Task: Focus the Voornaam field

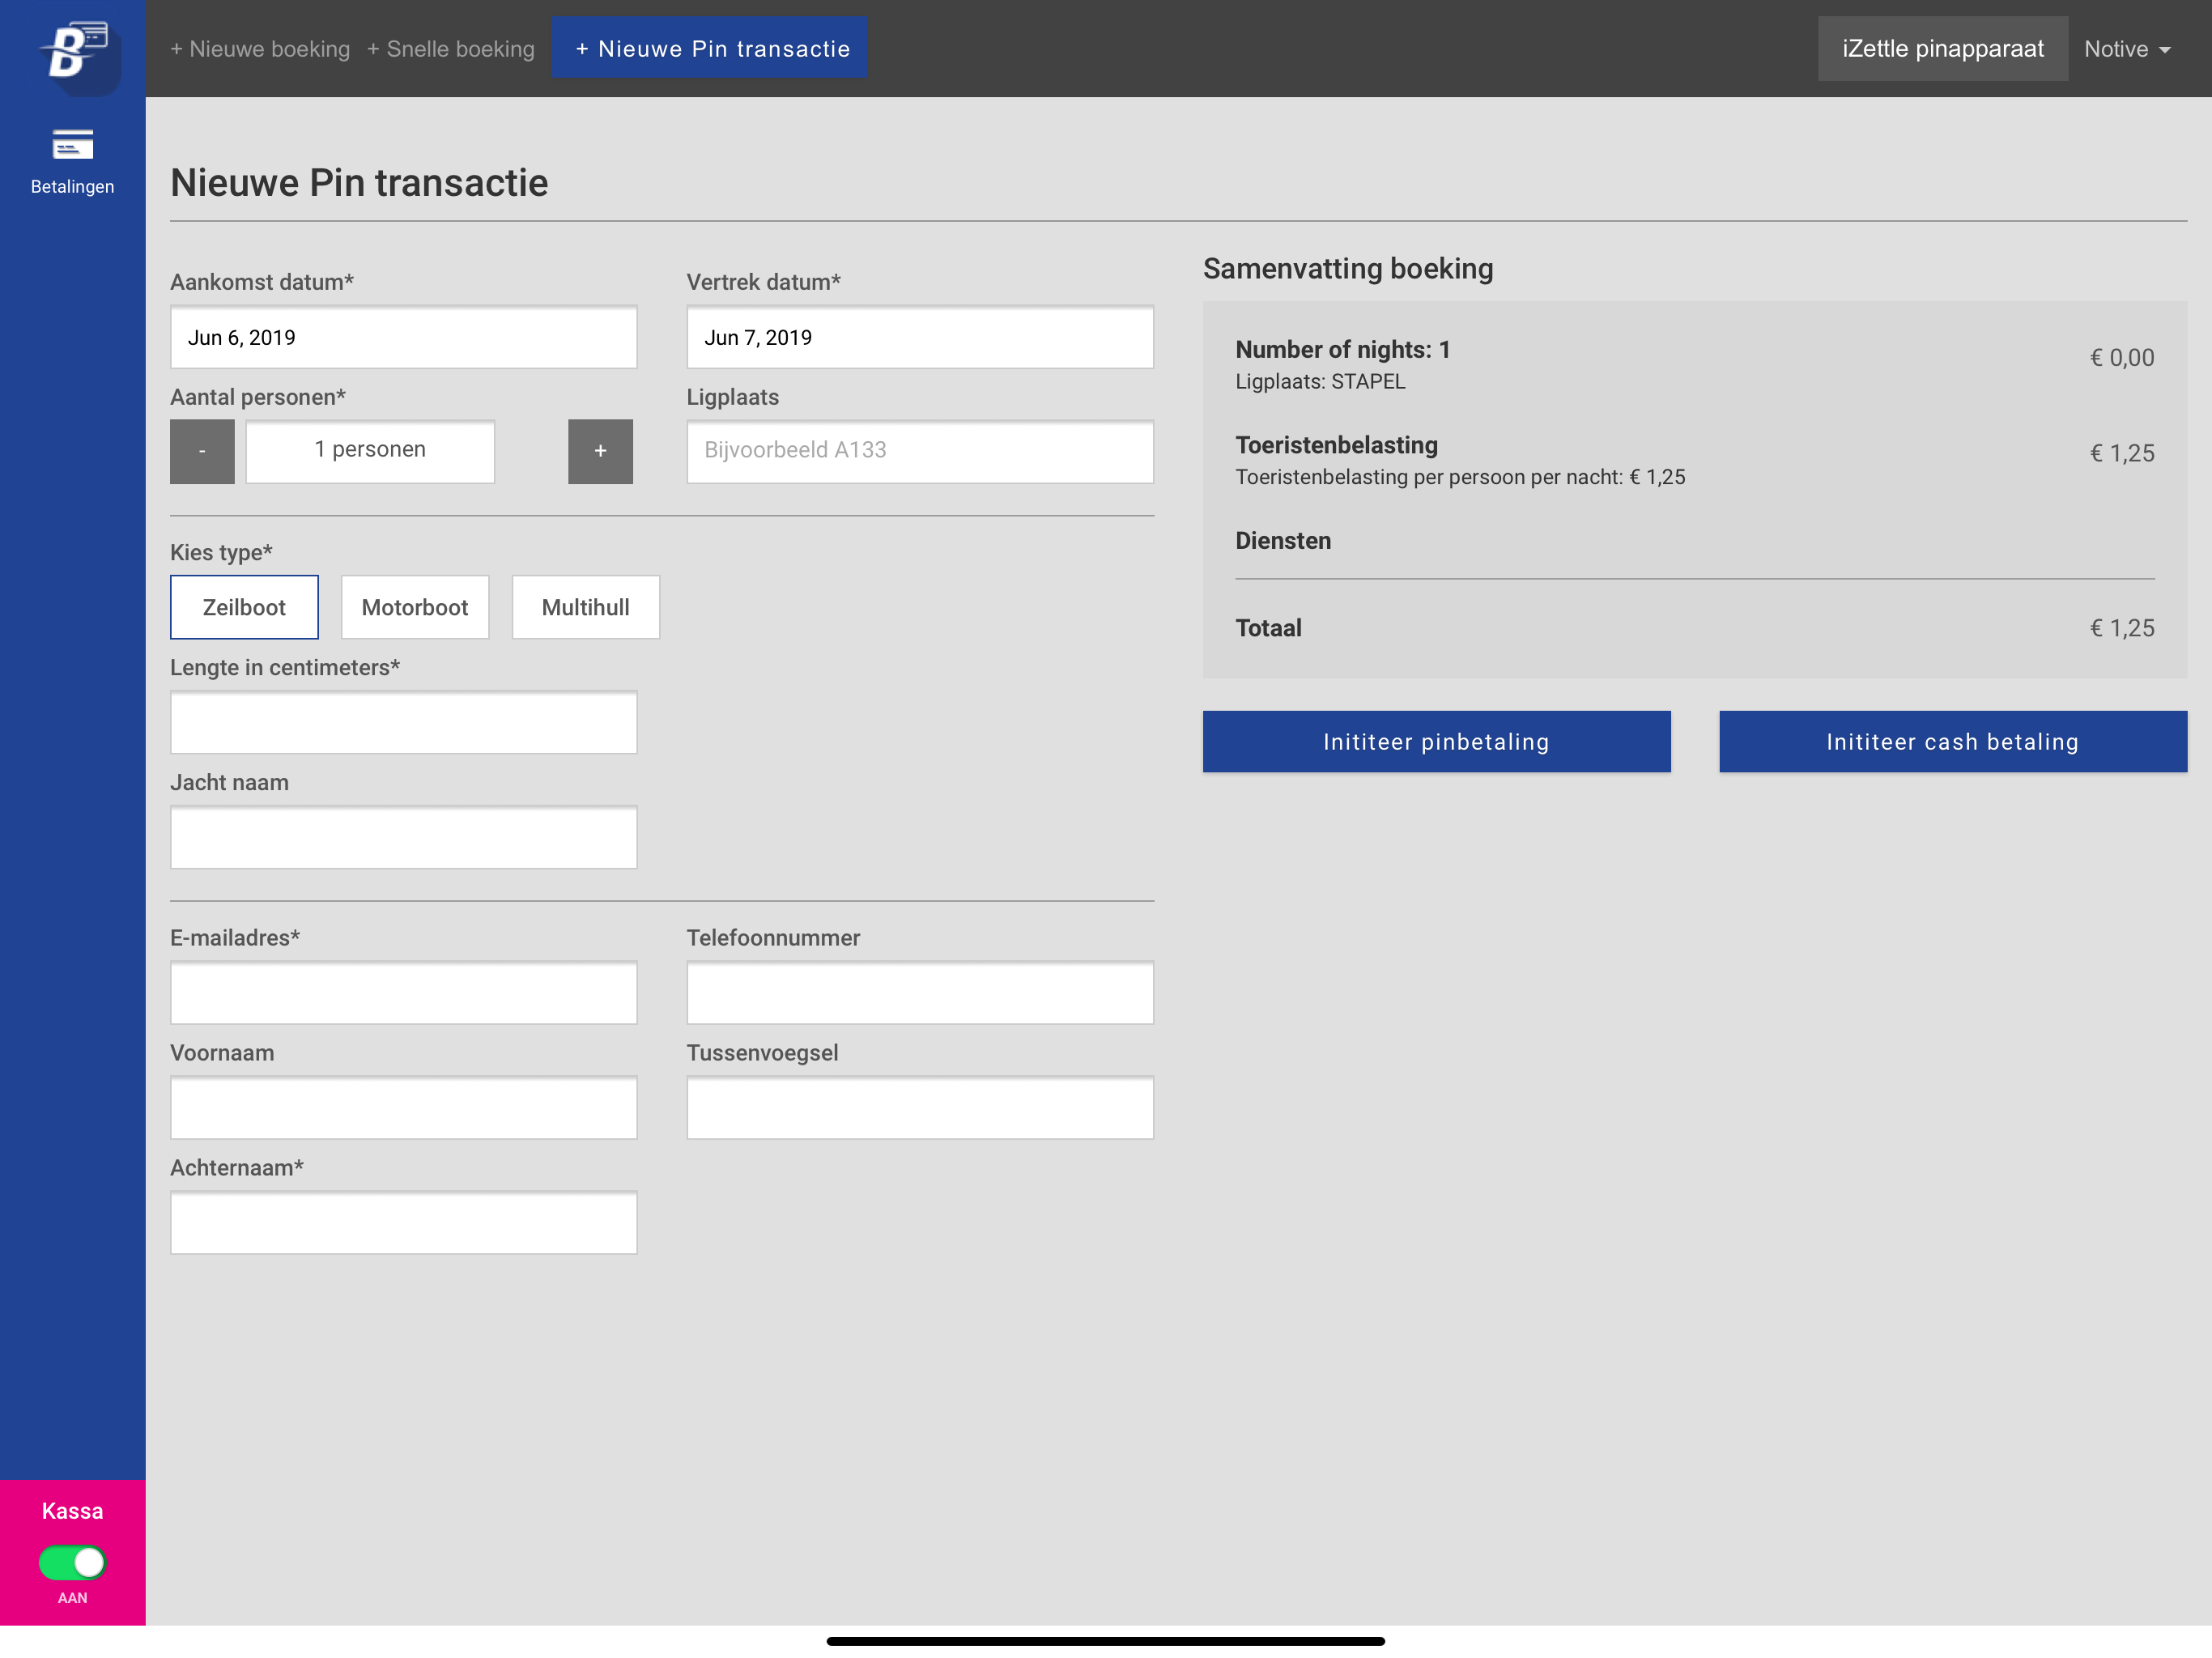Action: (404, 1108)
